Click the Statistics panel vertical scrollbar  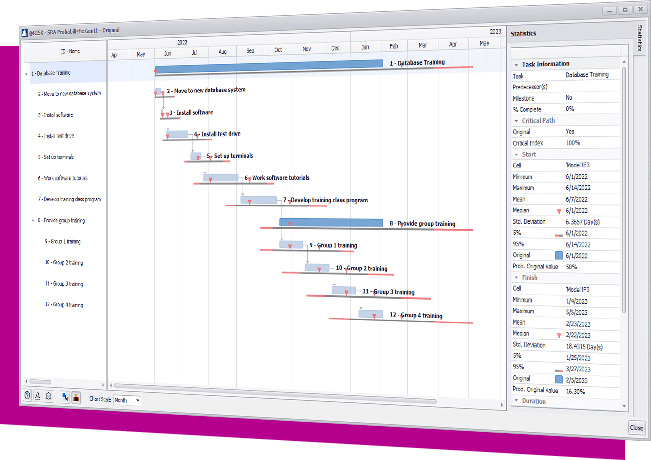coord(624,189)
